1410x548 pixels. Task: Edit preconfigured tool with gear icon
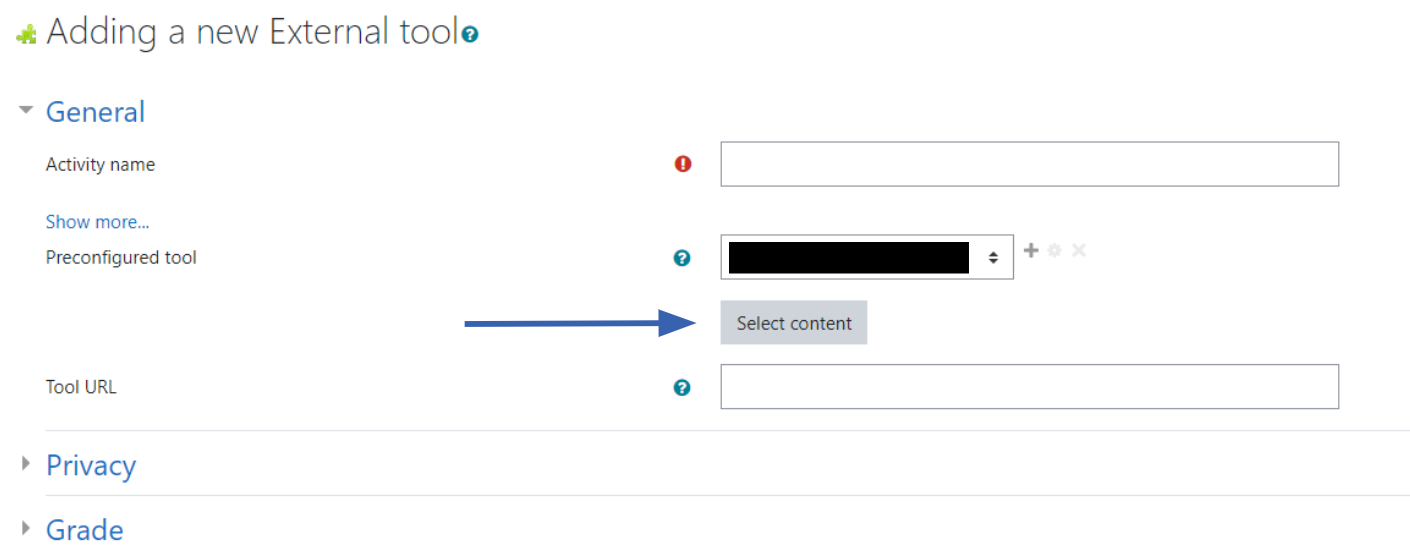tap(1054, 250)
